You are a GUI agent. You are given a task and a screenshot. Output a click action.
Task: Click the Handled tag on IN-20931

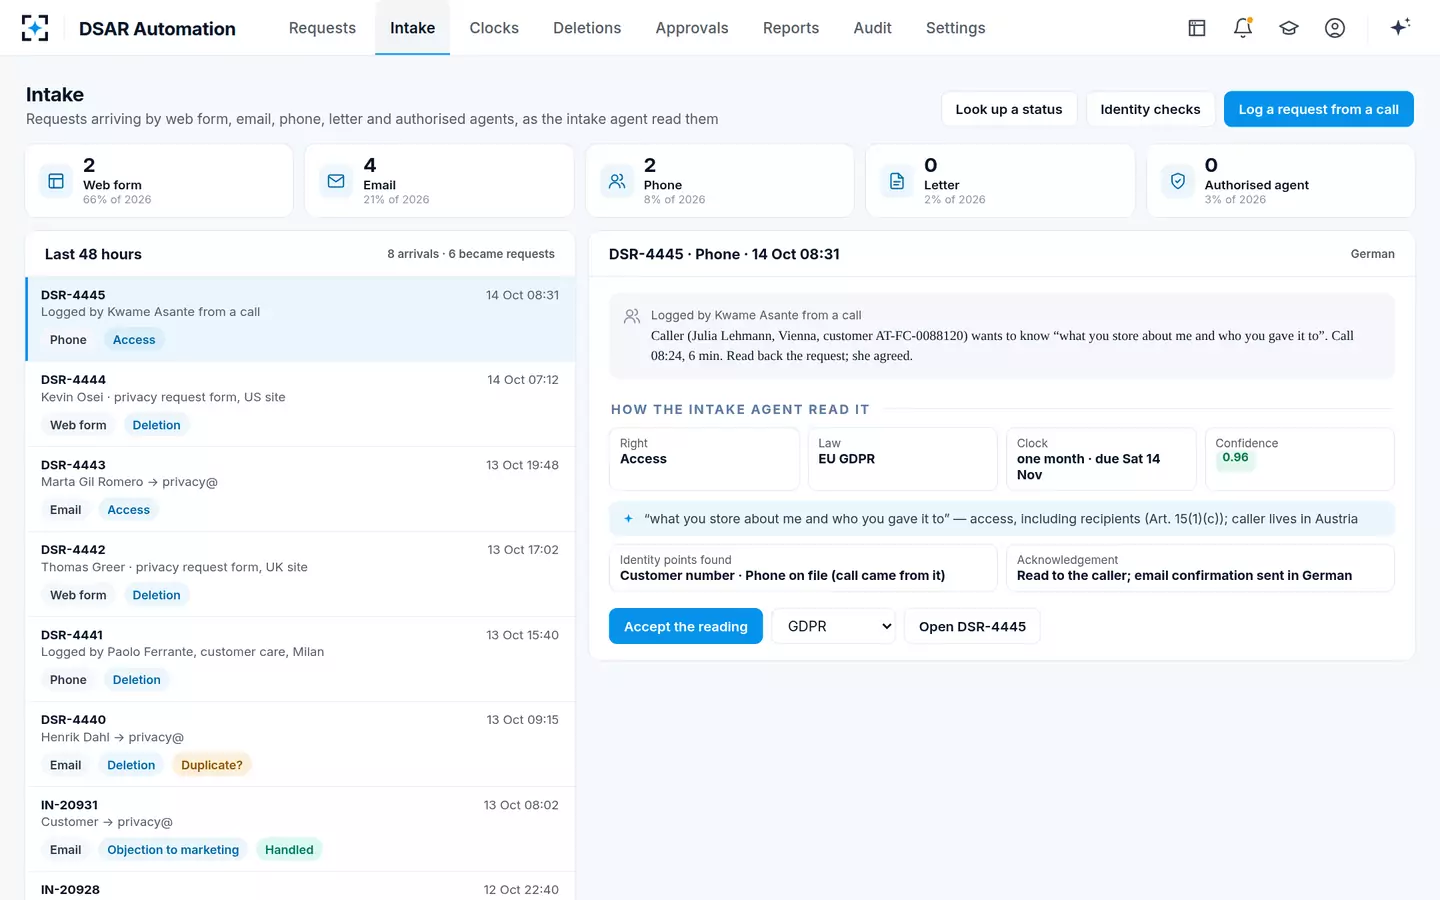coord(289,850)
